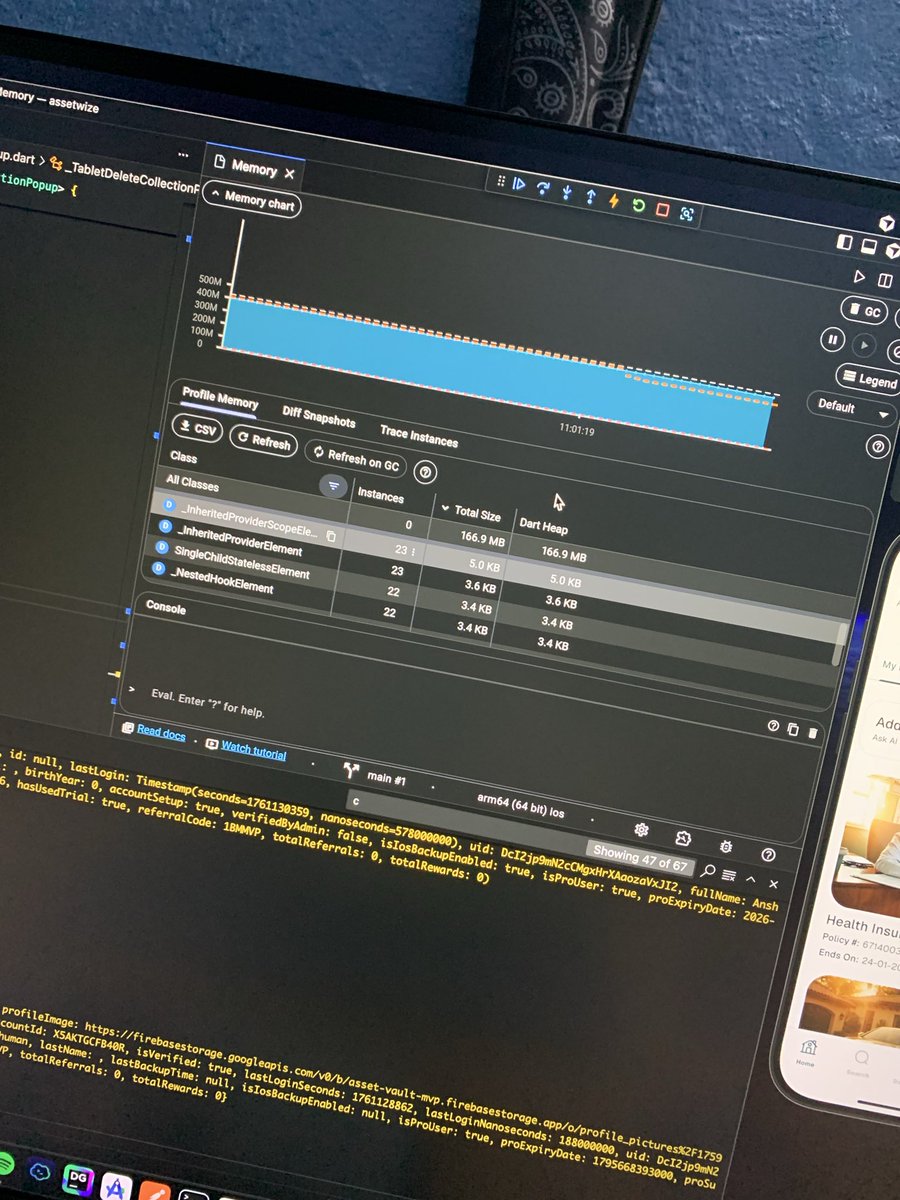Open help icon beside Refresh on GC
This screenshot has width=900, height=1200.
click(425, 471)
